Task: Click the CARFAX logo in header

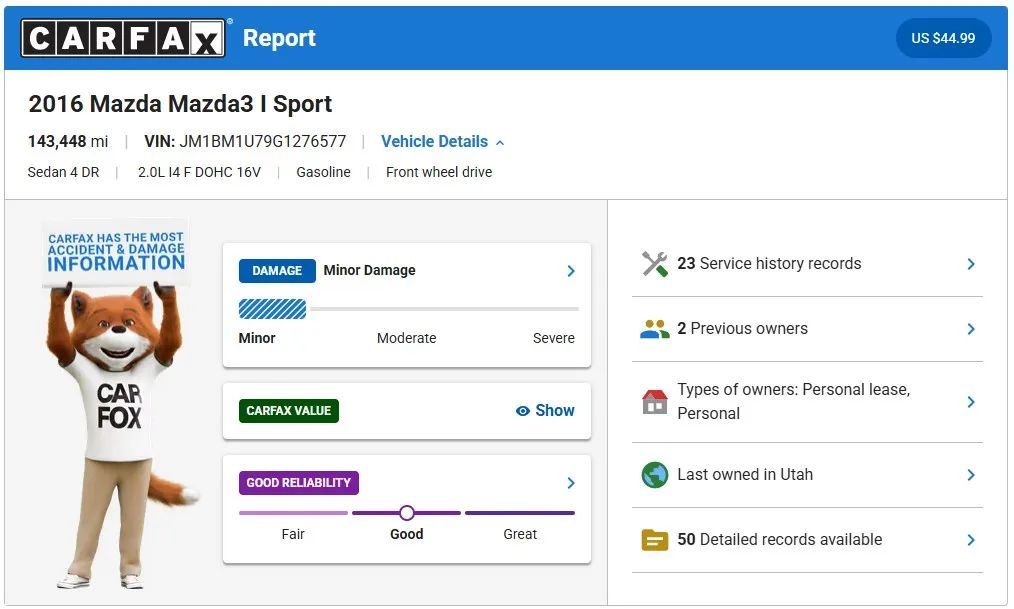Action: pos(124,38)
